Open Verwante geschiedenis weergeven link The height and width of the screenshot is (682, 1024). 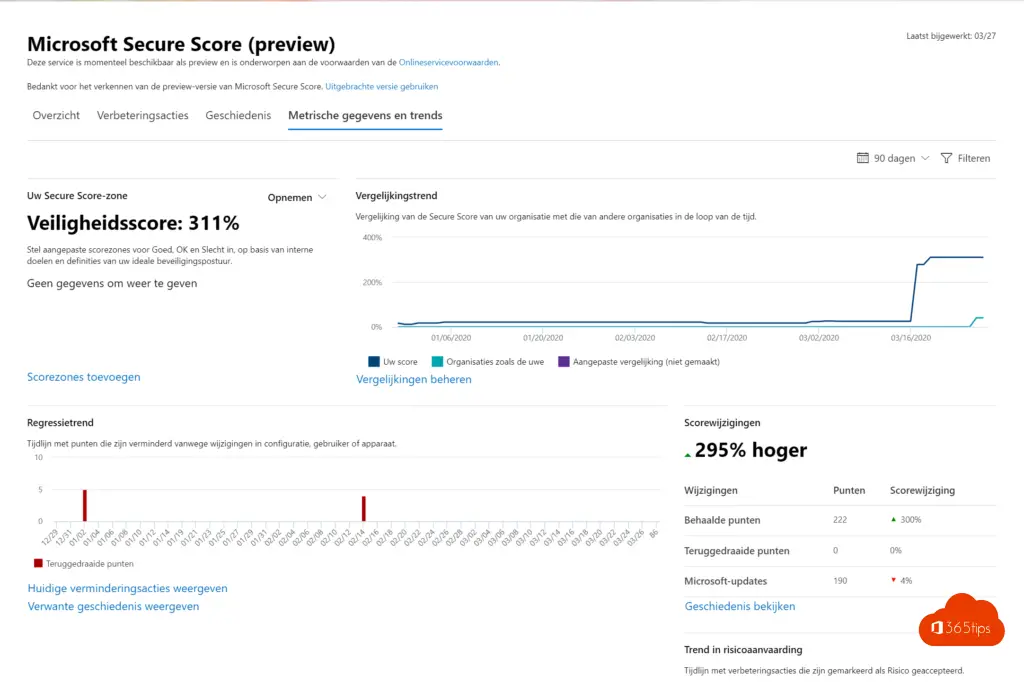113,606
